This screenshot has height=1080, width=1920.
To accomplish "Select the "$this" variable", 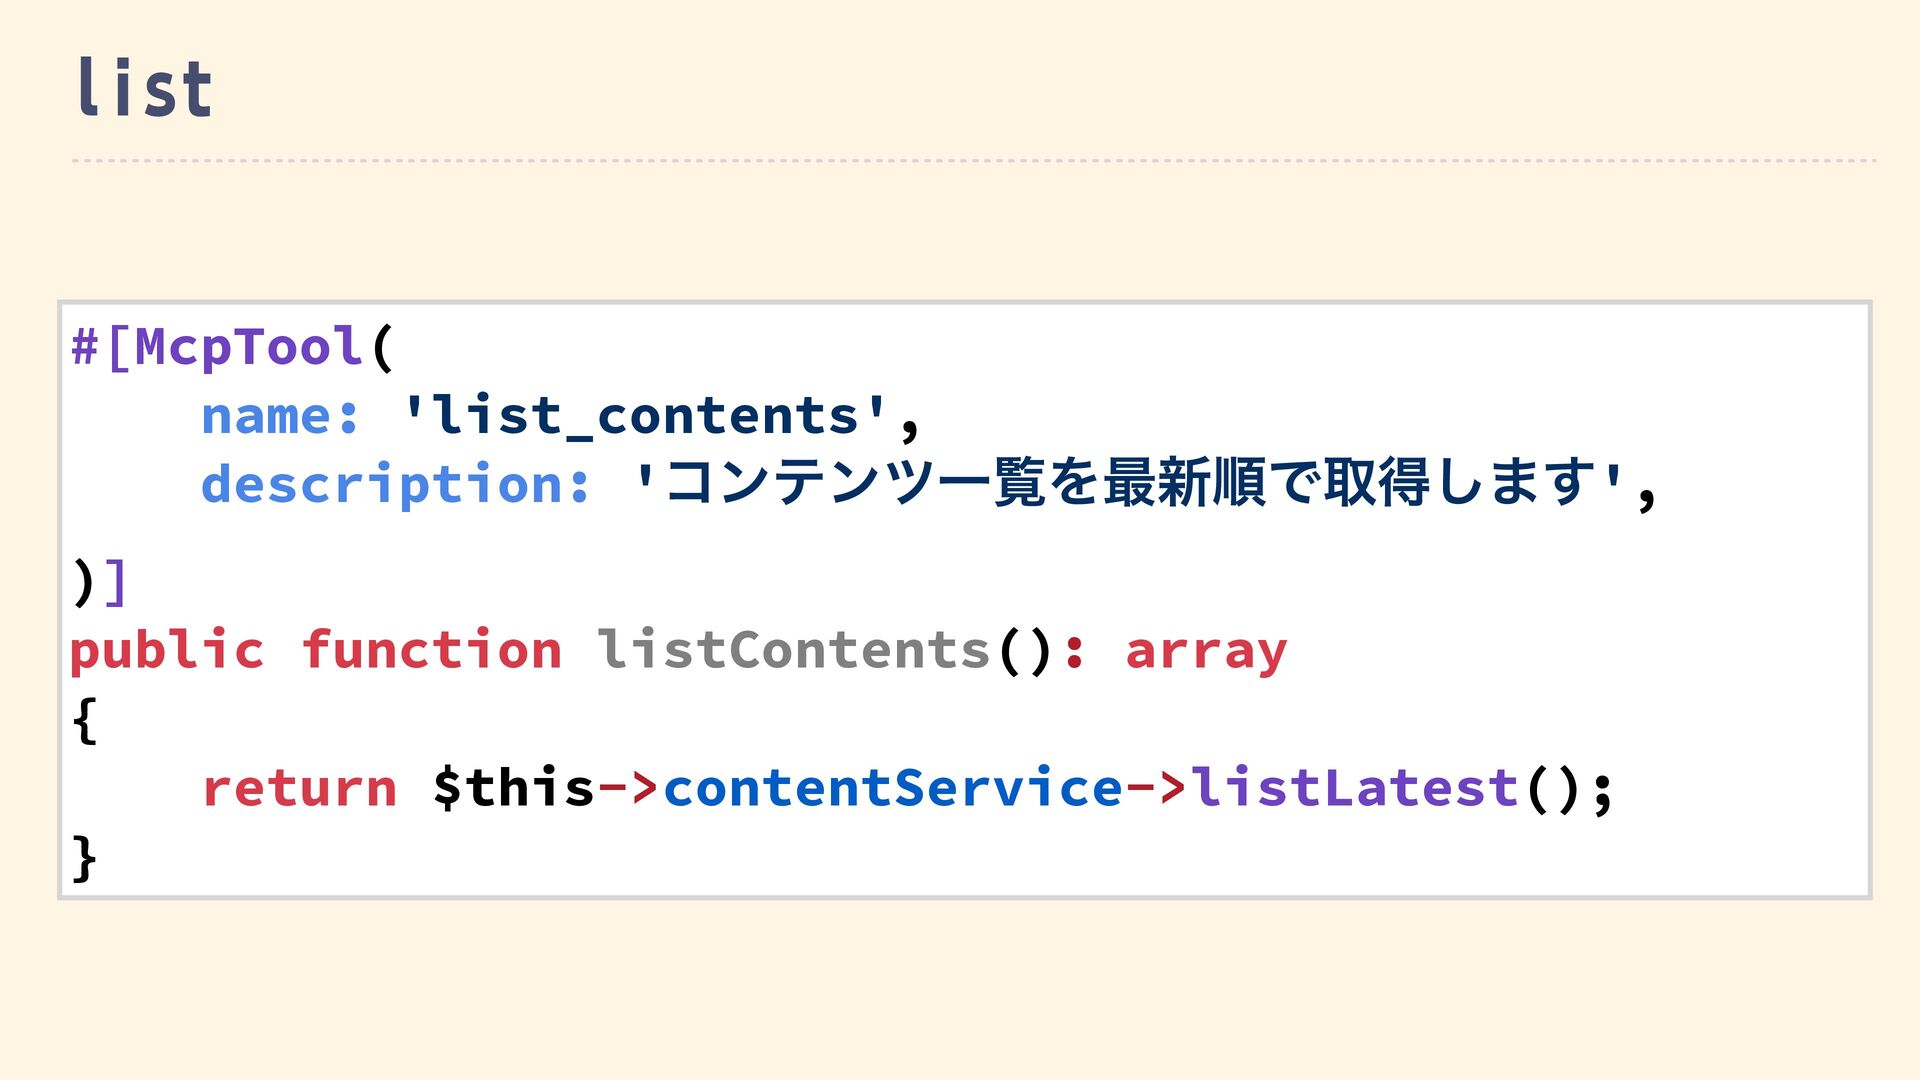I will tap(514, 788).
